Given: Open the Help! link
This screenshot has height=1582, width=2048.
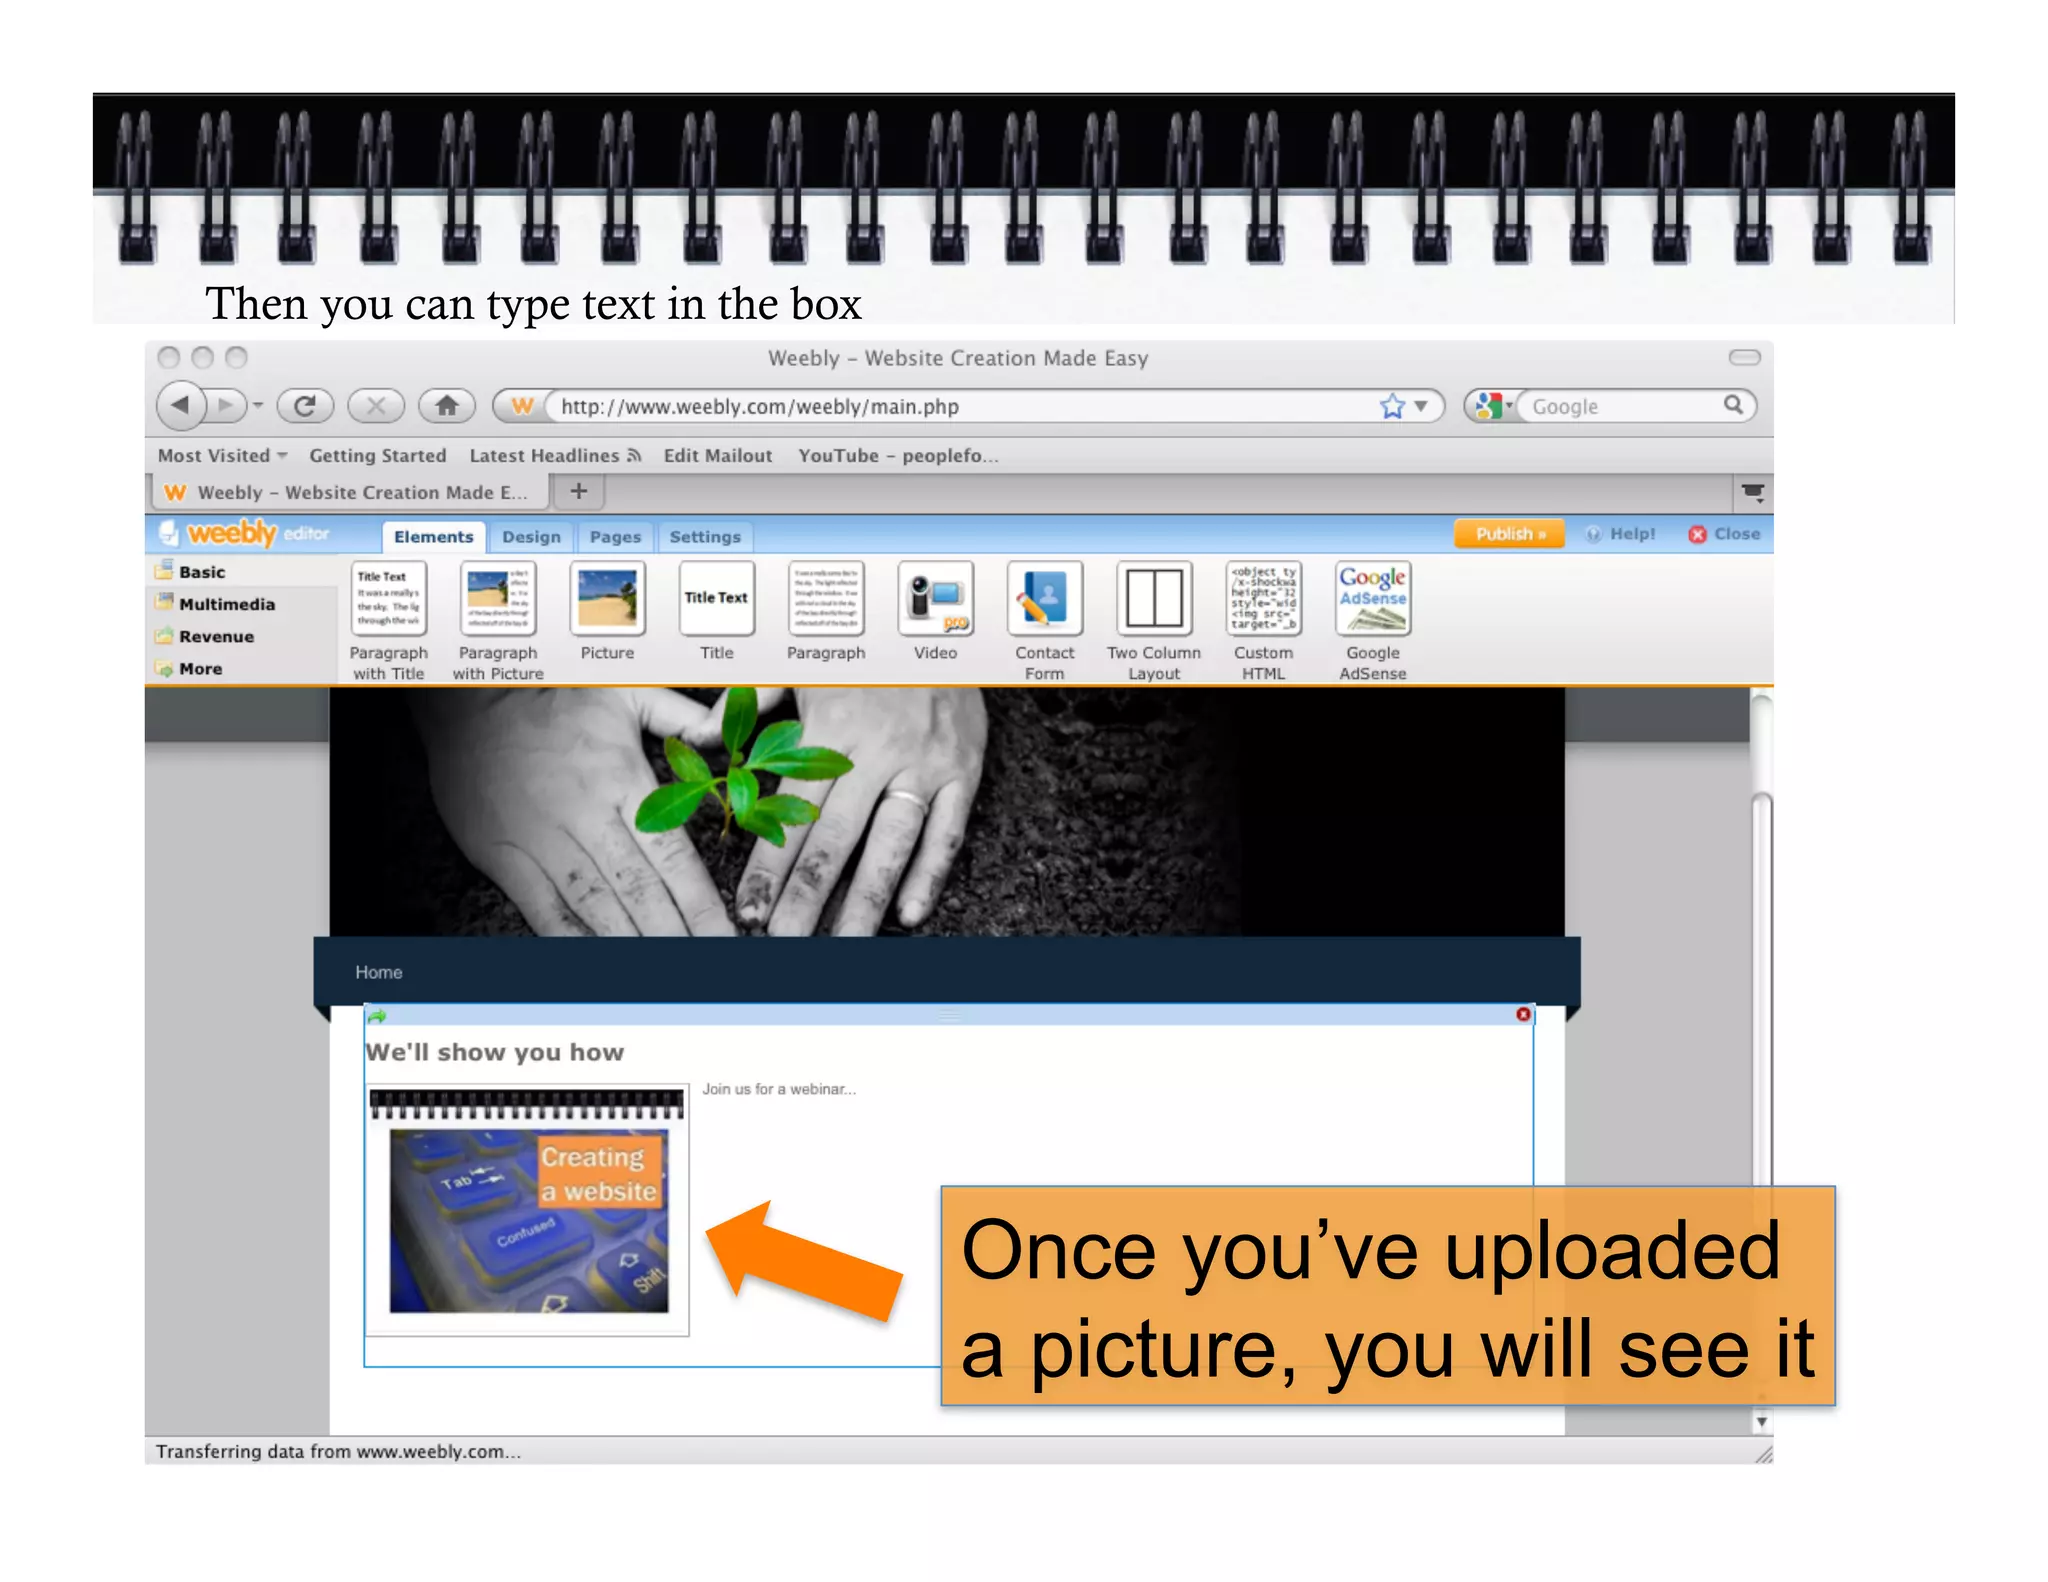Looking at the screenshot, I should [x=1621, y=534].
